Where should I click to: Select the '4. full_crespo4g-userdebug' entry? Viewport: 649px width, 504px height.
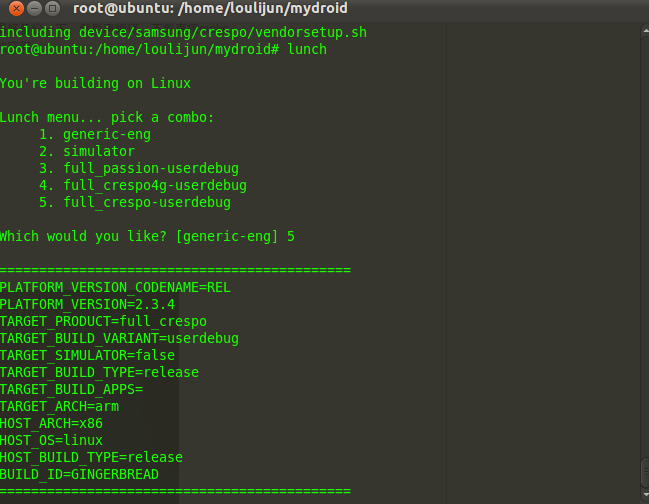point(143,185)
